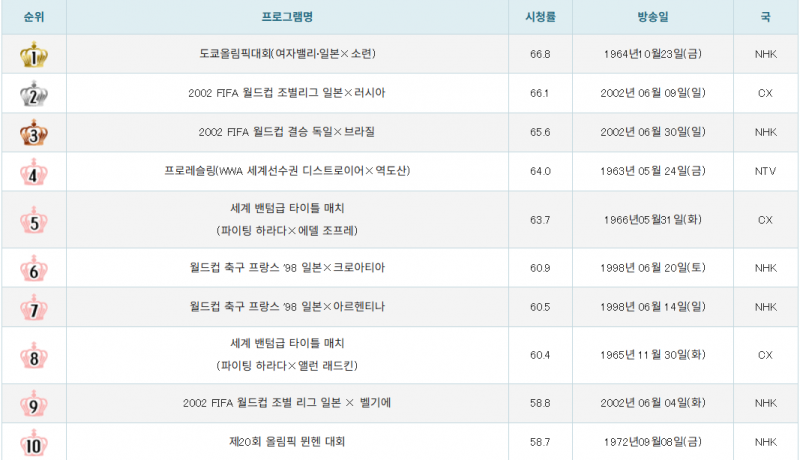Image resolution: width=800 pixels, height=460 pixels.
Task: Click the rating value 66.1
Action: 540,93
